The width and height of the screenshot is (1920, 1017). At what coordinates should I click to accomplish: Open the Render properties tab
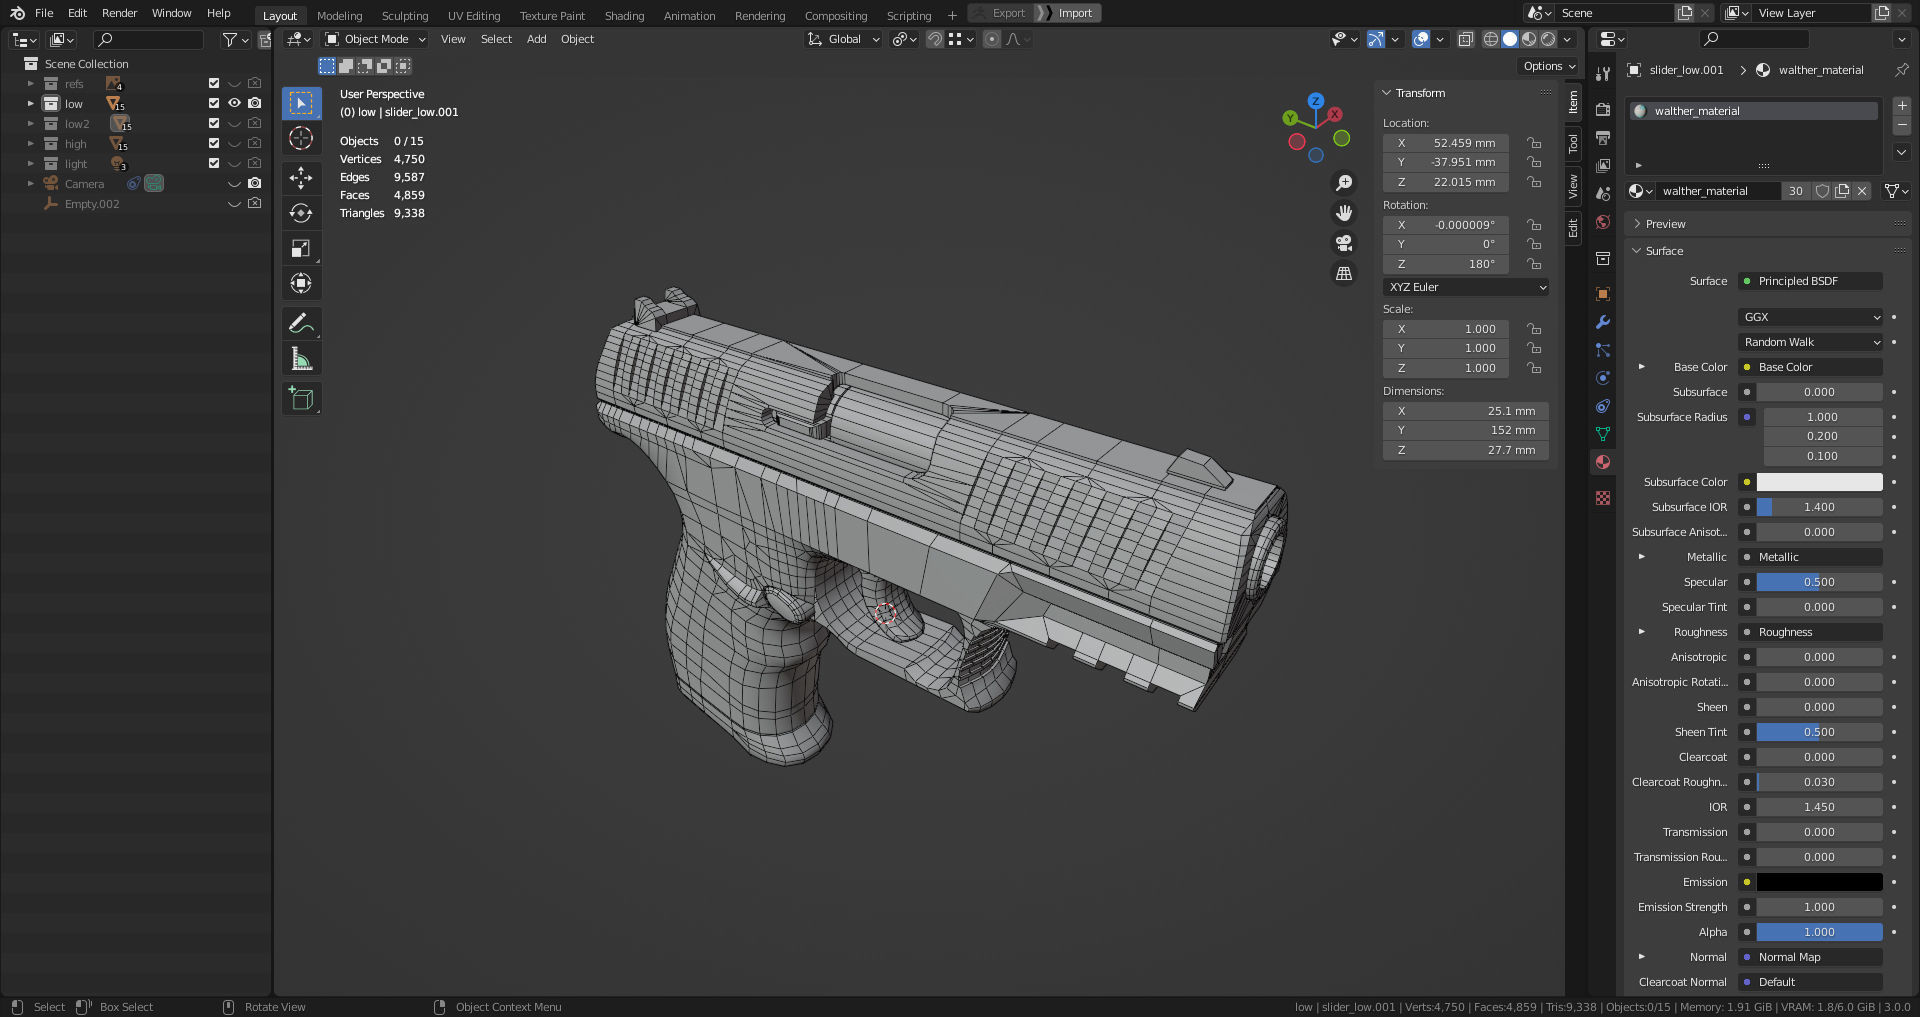(1603, 109)
